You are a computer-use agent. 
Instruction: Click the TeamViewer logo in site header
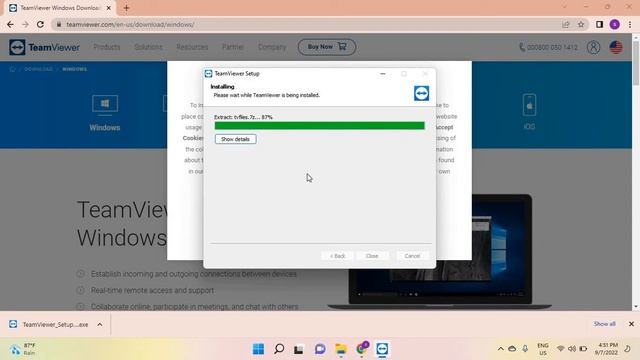44,47
